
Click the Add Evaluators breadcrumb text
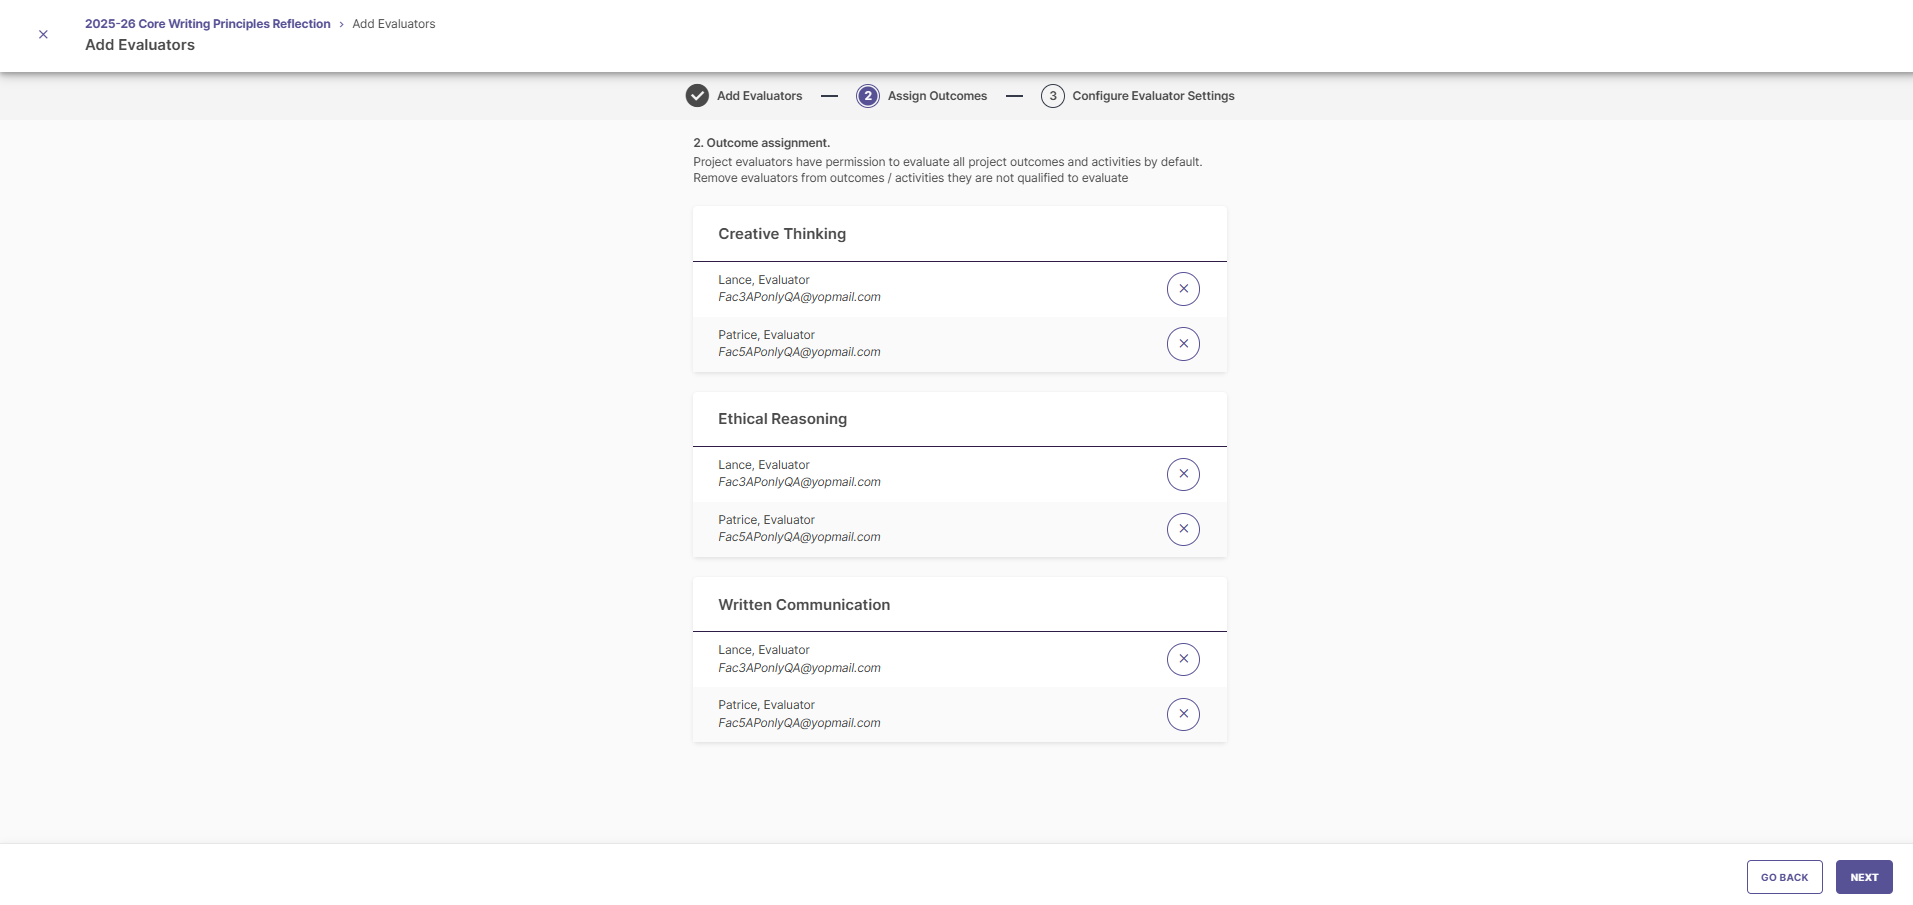[x=393, y=24]
